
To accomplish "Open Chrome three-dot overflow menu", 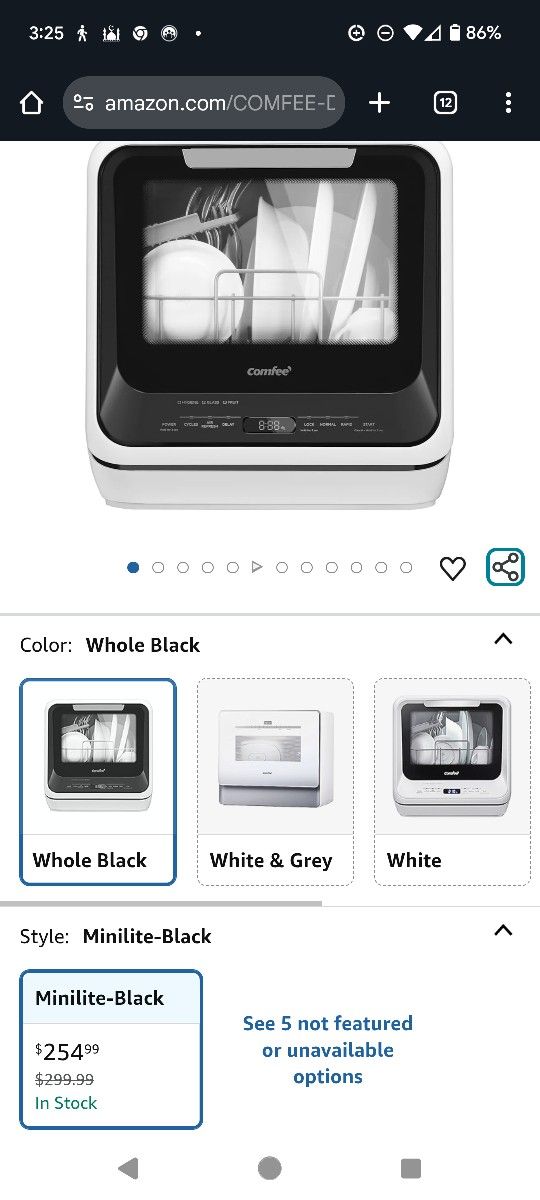I will click(508, 102).
